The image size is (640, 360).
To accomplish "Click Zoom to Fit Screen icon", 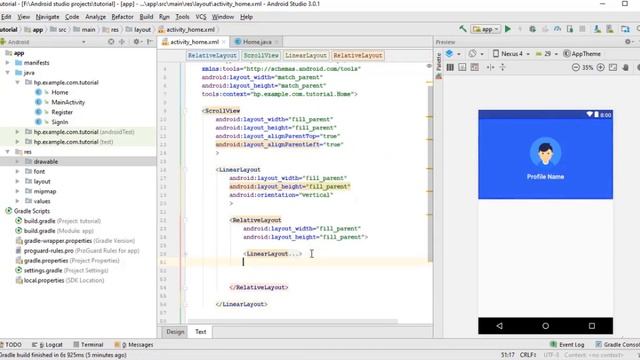I will pos(613,67).
